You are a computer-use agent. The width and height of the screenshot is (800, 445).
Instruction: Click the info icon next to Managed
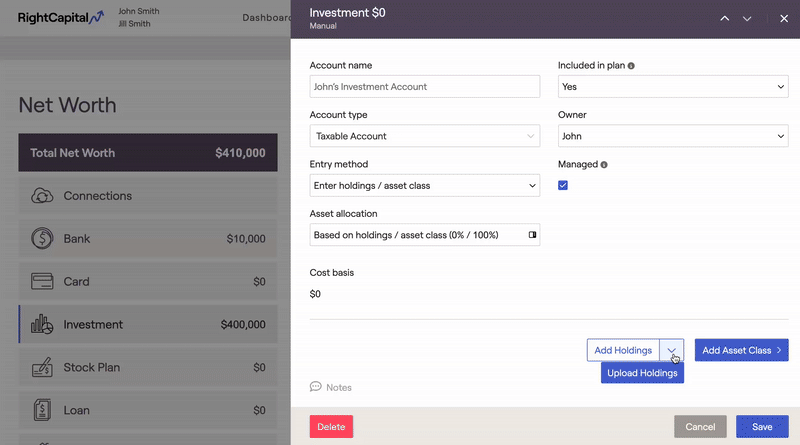(x=604, y=164)
